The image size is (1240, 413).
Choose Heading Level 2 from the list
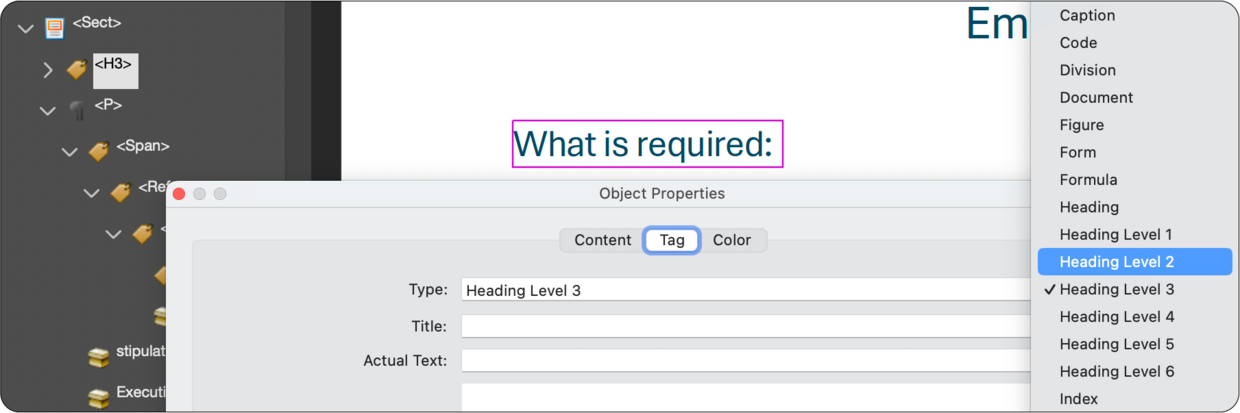tap(1116, 262)
